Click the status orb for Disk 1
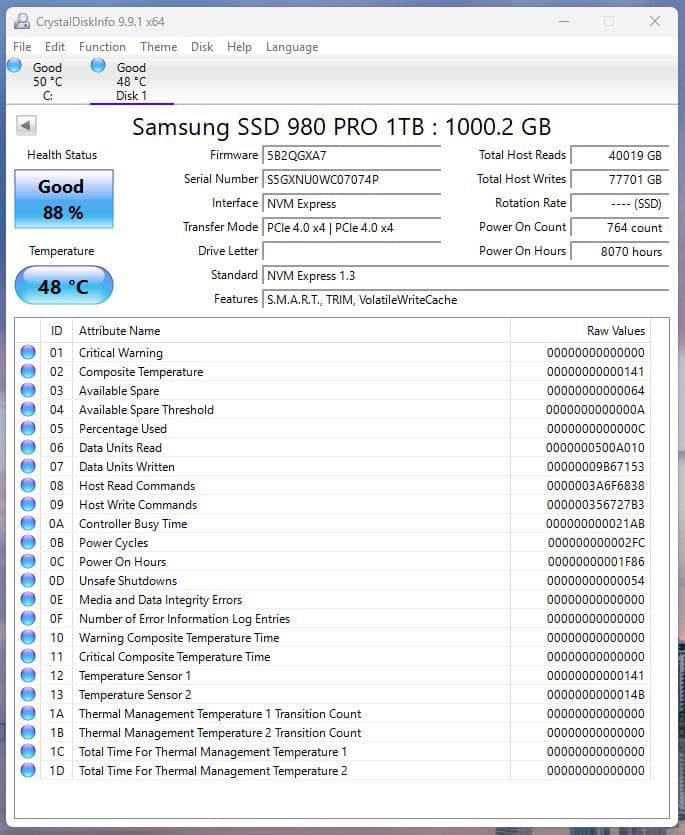The width and height of the screenshot is (685, 835). (98, 66)
